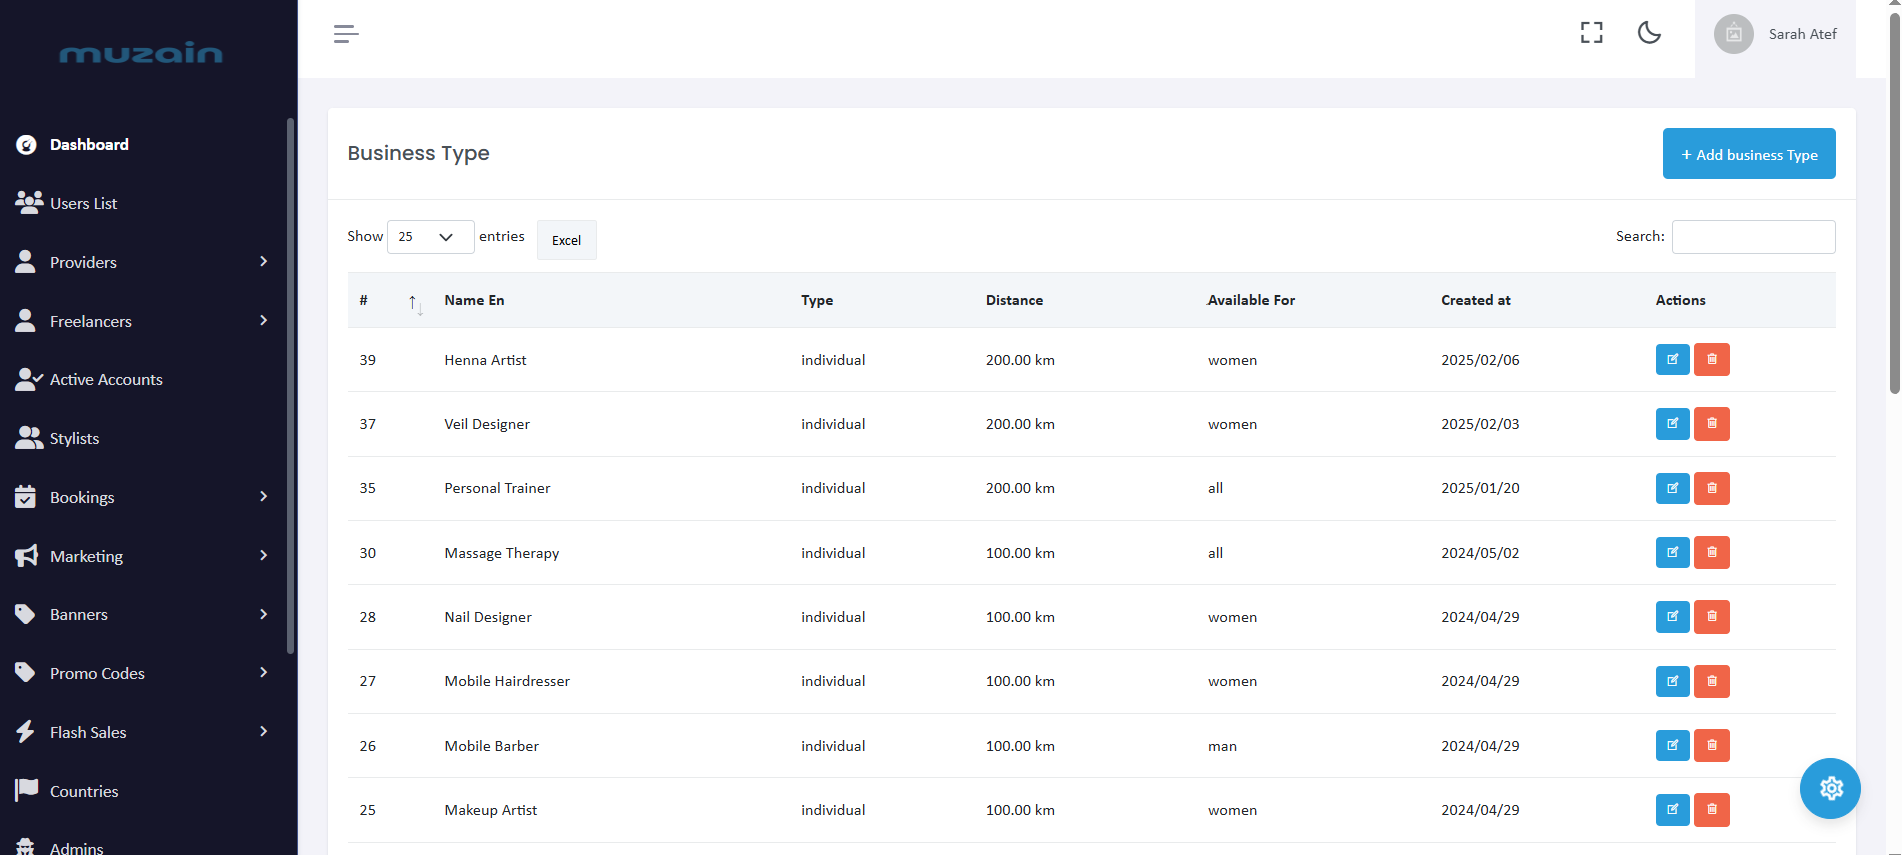Enter fullscreen mode via top bar icon
The image size is (1902, 855).
tap(1591, 33)
